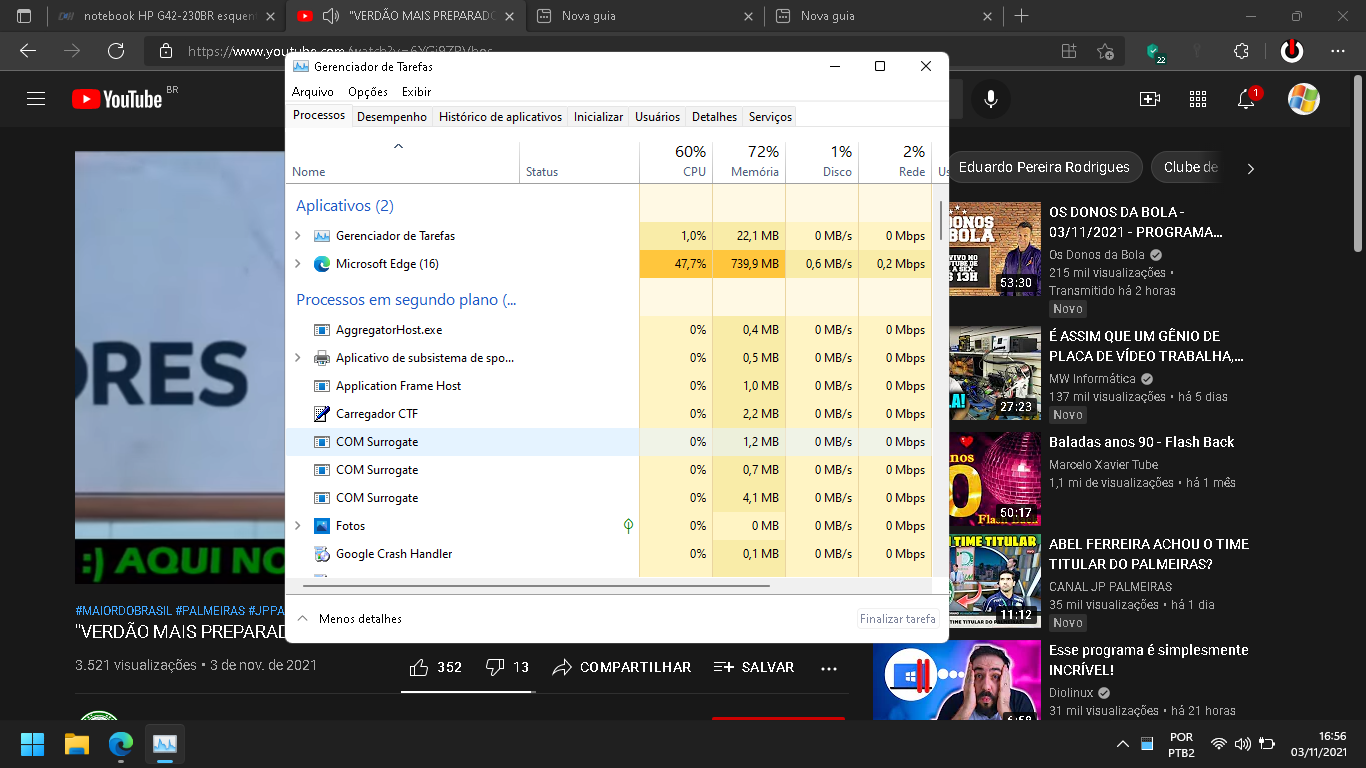This screenshot has height=768, width=1366.
Task: Open the Arquivo menu
Action: 313,91
